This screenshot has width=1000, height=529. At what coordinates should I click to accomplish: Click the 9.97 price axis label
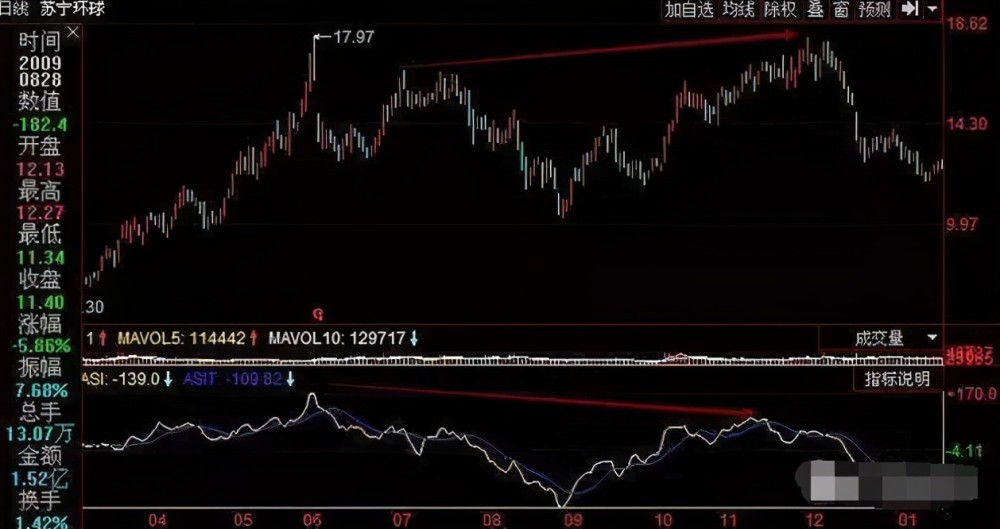point(964,224)
